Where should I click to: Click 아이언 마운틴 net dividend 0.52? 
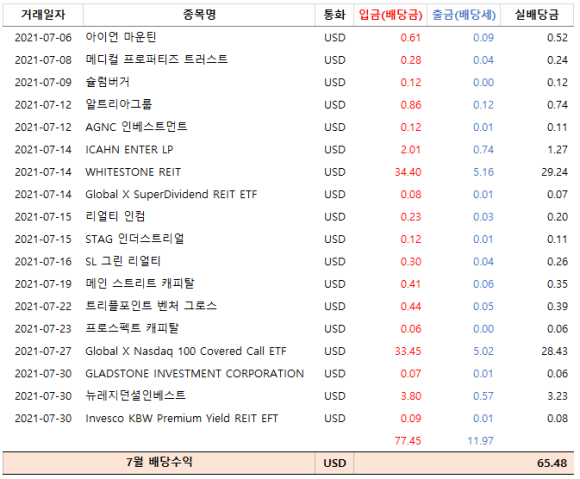tap(557, 38)
